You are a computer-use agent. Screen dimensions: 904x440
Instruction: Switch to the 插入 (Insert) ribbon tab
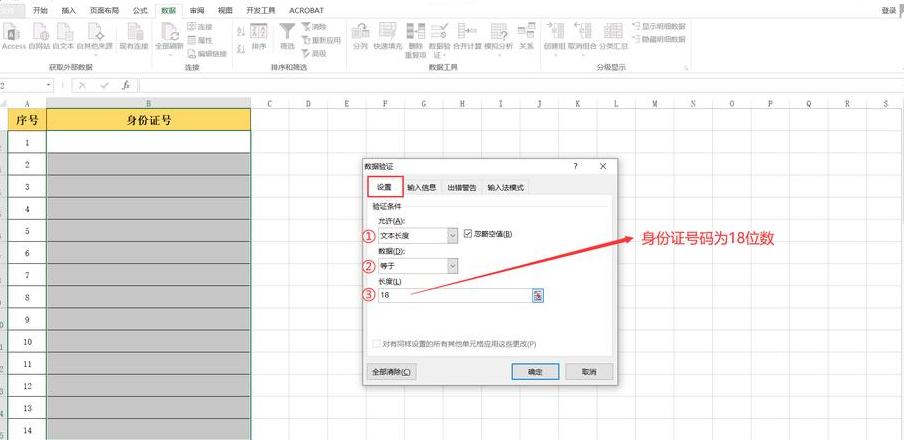tap(69, 10)
